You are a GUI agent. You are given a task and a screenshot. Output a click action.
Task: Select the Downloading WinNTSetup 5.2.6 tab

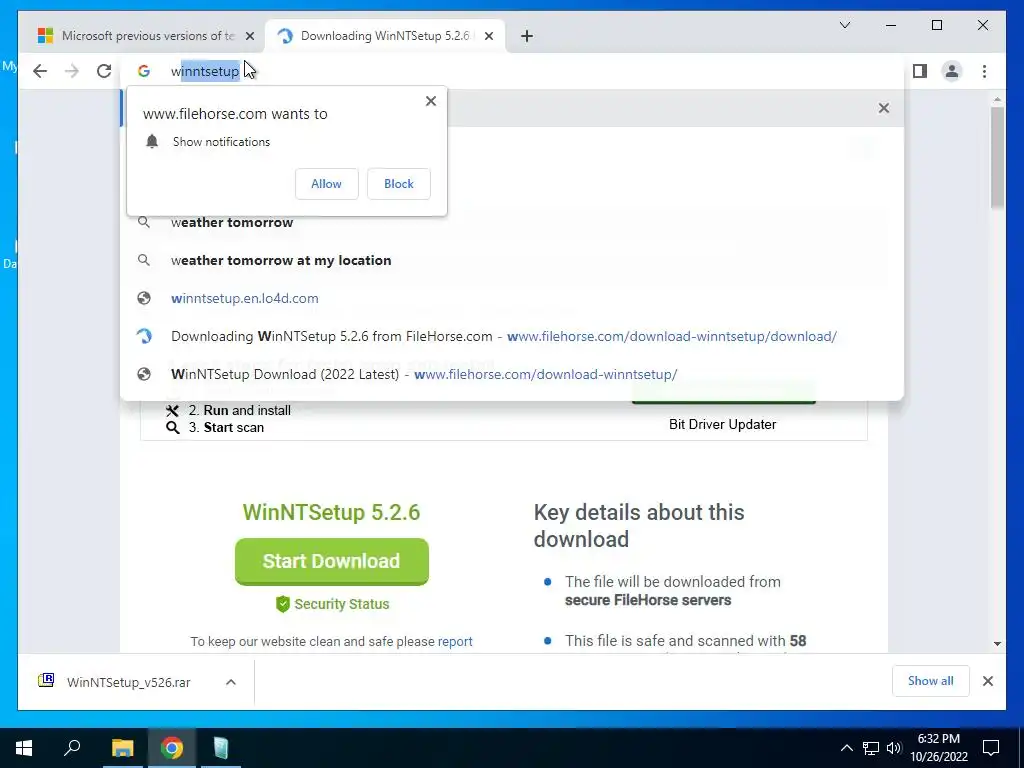point(384,36)
